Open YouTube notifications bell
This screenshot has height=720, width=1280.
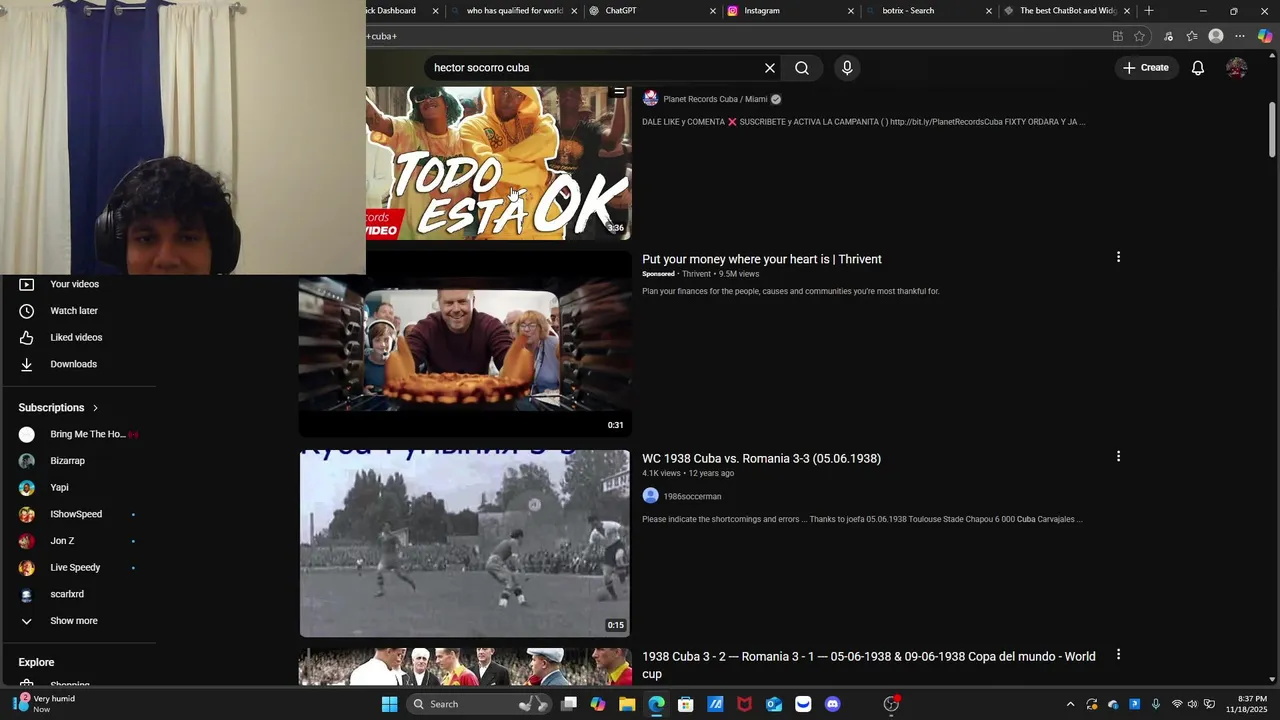point(1198,68)
